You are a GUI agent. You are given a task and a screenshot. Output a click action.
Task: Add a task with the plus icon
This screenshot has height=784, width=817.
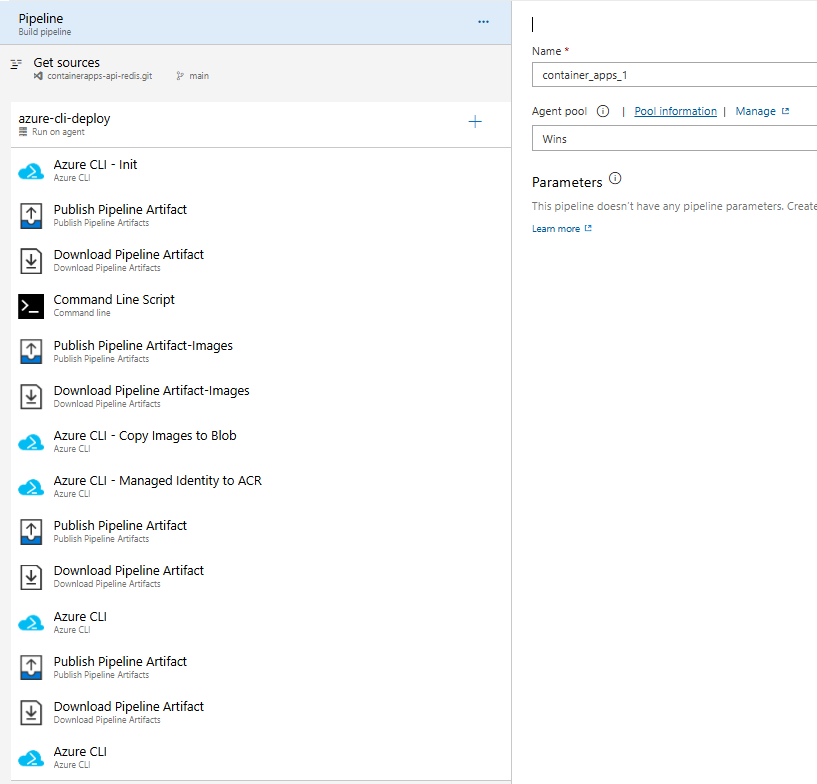coord(475,122)
